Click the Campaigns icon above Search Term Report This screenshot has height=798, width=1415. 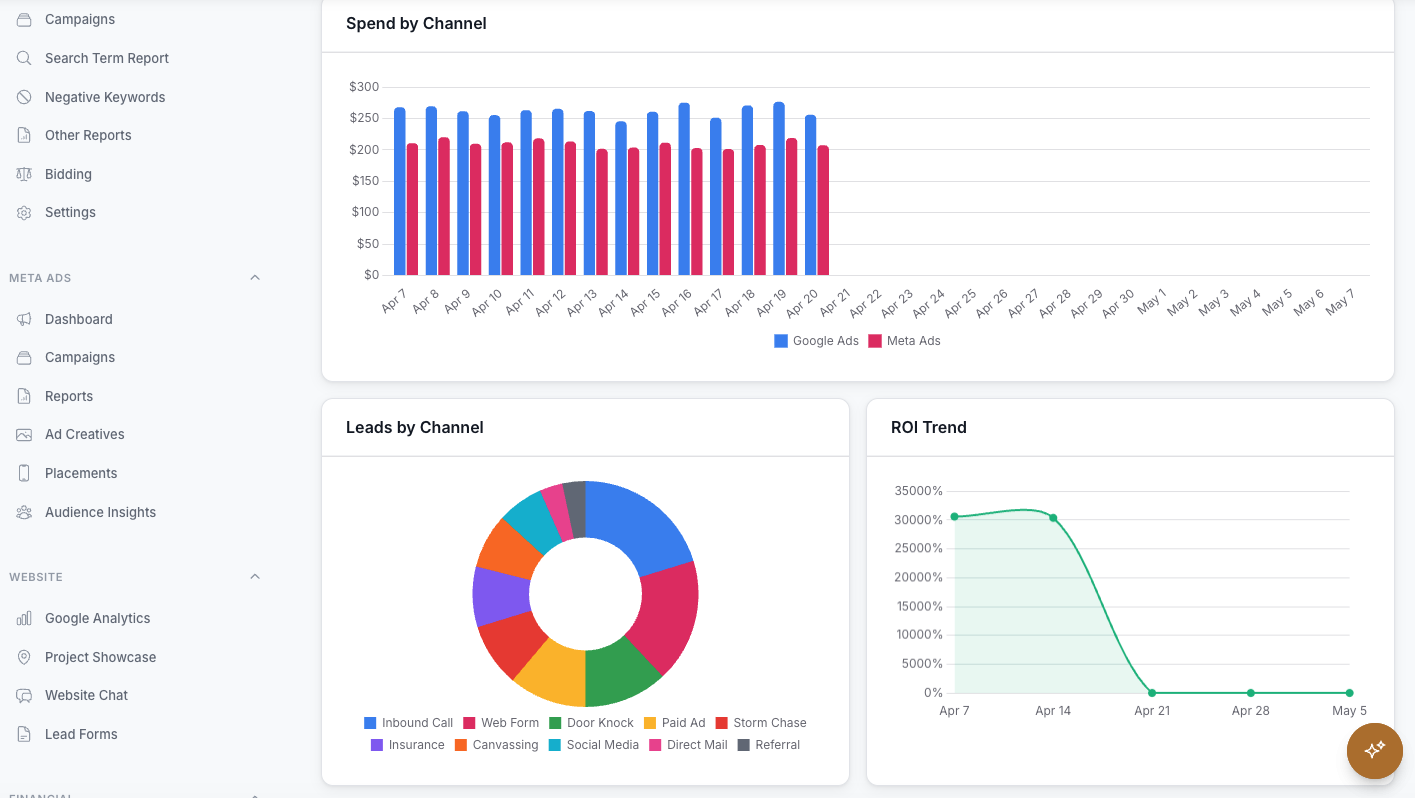24,20
